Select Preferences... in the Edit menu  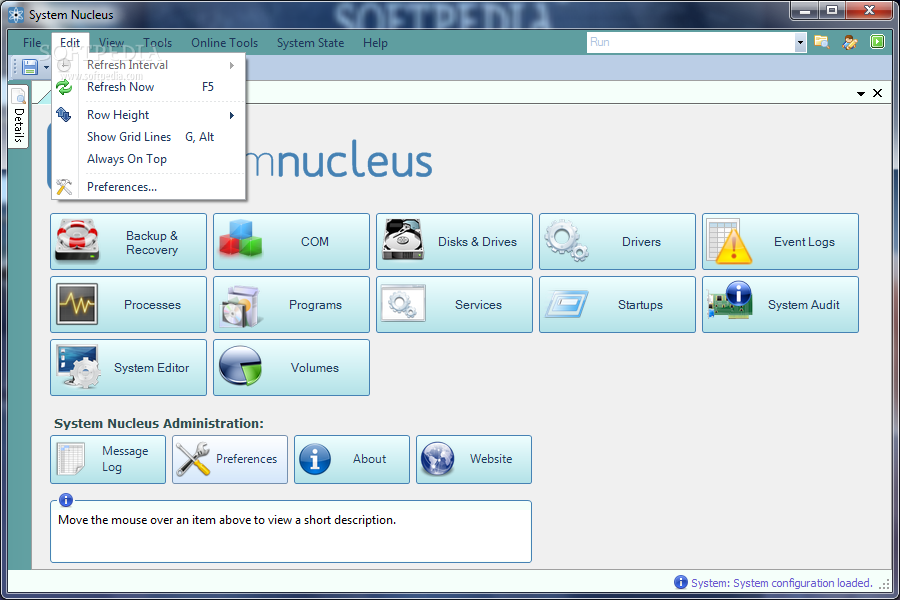pos(149,187)
